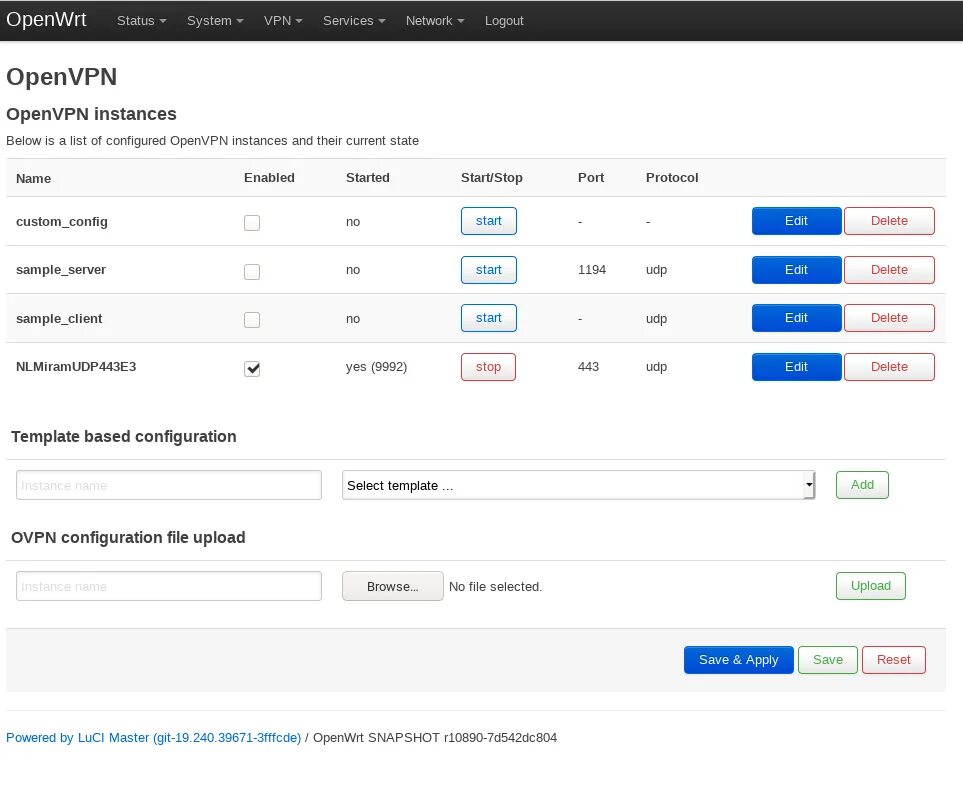The height and width of the screenshot is (792, 963).
Task: Click the template Instance name field
Action: pos(168,484)
